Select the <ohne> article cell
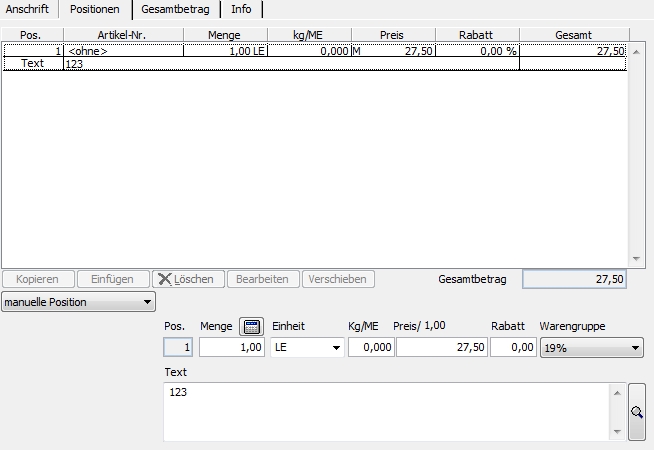Viewport: 654px width, 450px height. tap(123, 51)
